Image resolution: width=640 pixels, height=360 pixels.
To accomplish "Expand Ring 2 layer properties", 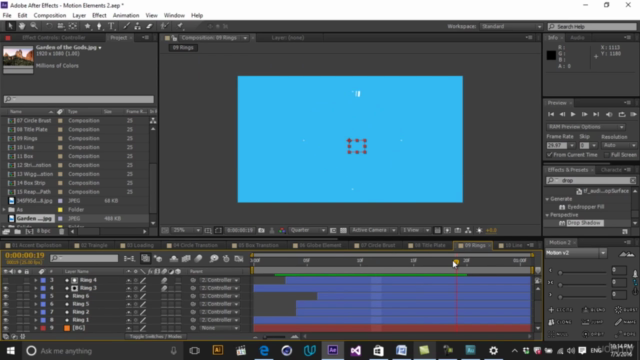I will tap(36, 312).
